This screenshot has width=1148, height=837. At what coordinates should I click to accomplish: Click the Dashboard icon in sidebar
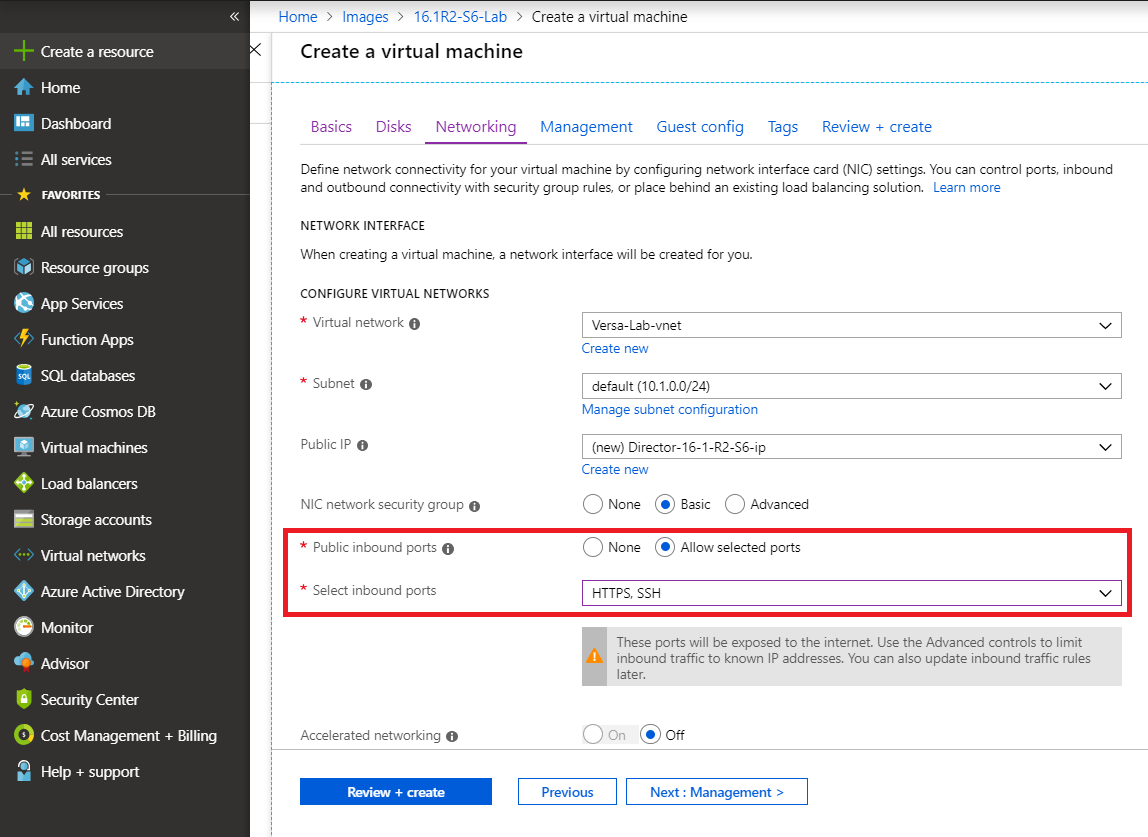pyautogui.click(x=23, y=123)
